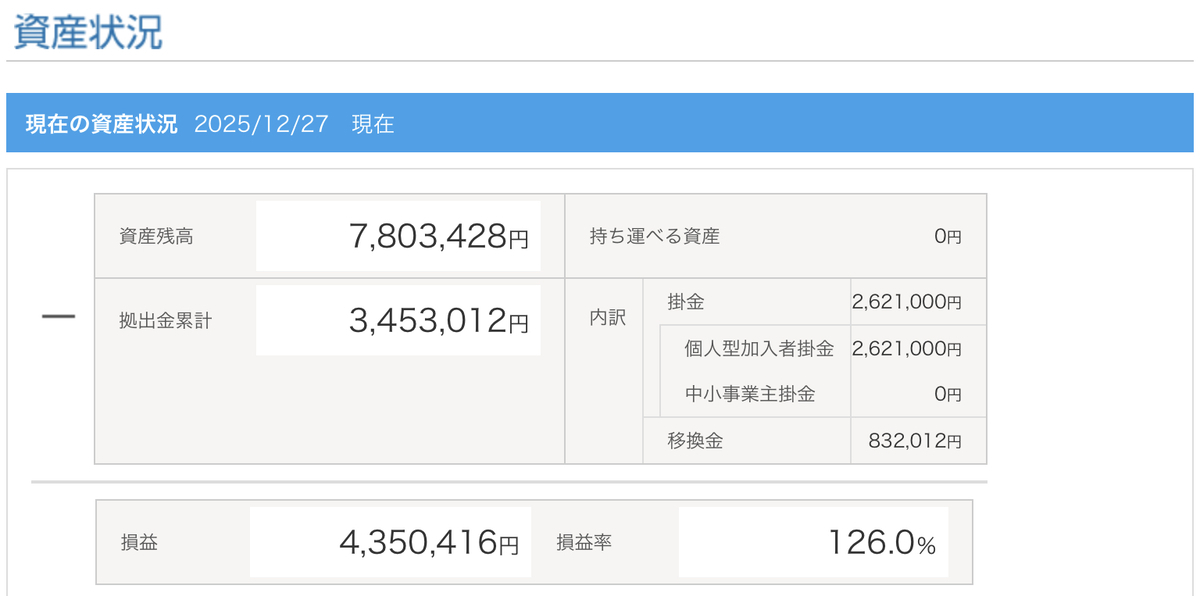The image size is (1200, 596).
Task: Click the 掛金 row label
Action: [686, 302]
